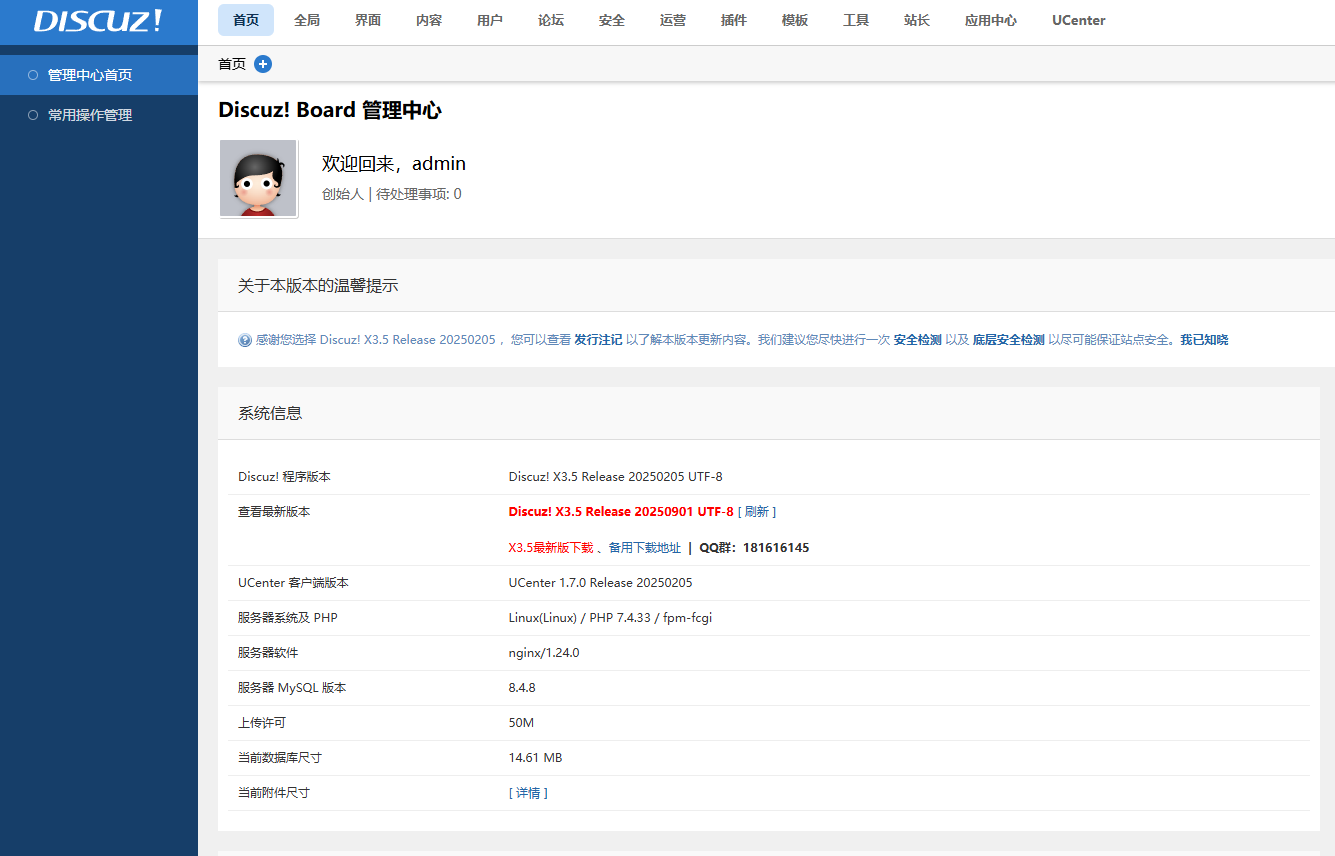Open the 安全检测 link

[x=918, y=340]
